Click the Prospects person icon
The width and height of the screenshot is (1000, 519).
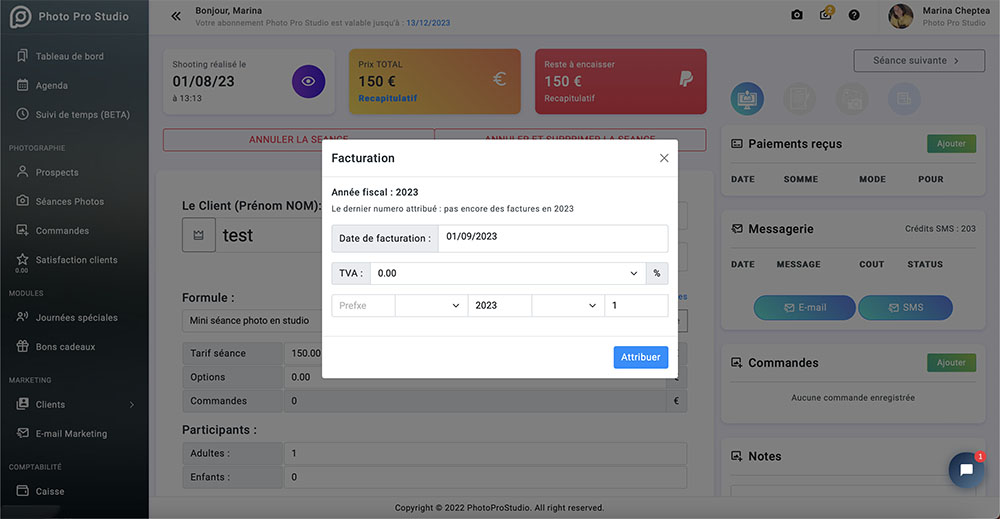point(22,172)
